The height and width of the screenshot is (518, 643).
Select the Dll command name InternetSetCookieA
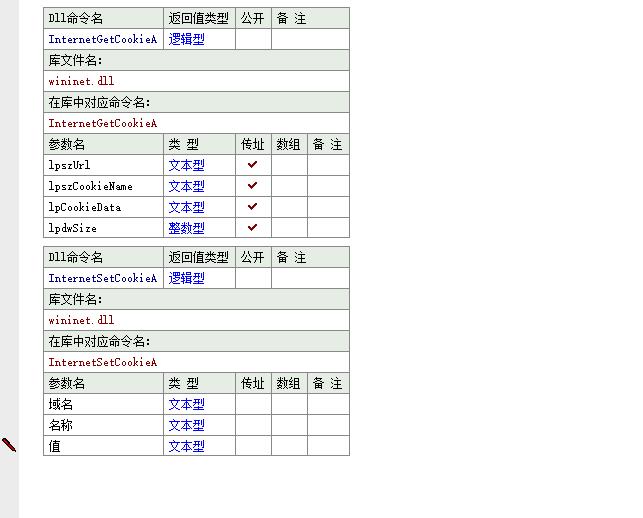click(x=103, y=278)
